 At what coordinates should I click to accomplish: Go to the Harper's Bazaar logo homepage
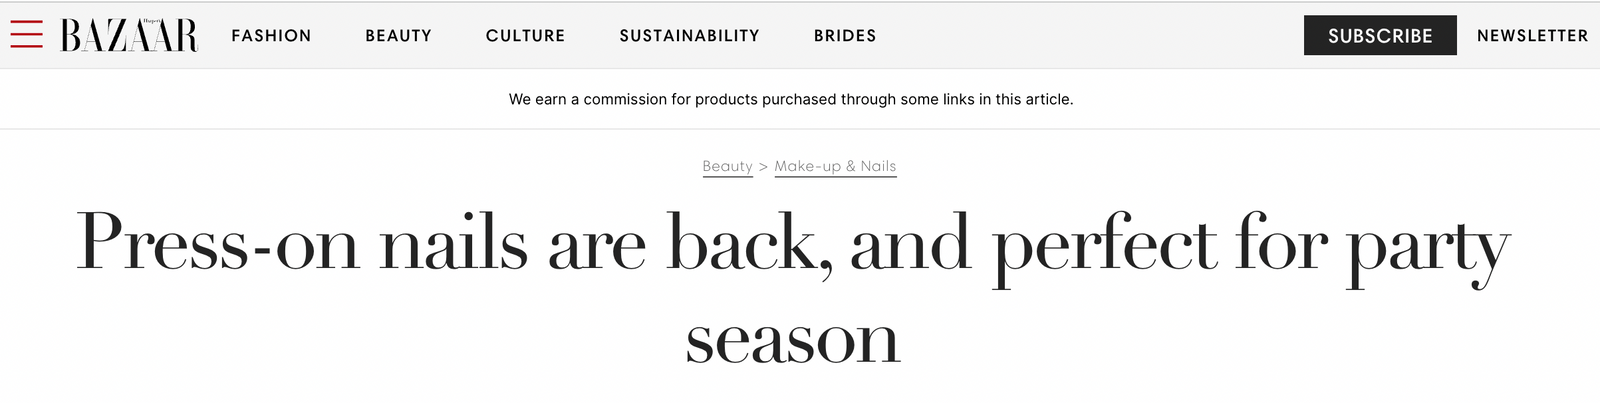(x=129, y=35)
